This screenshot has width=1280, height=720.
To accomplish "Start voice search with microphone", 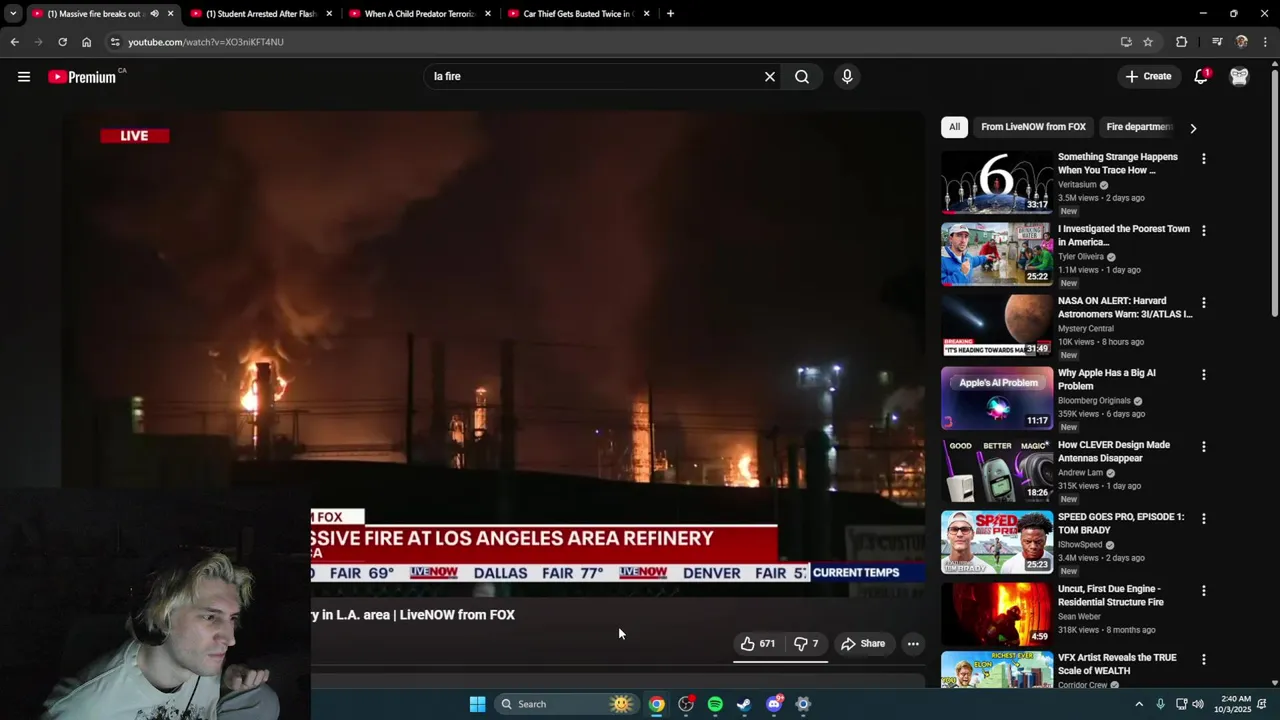I will 847,77.
